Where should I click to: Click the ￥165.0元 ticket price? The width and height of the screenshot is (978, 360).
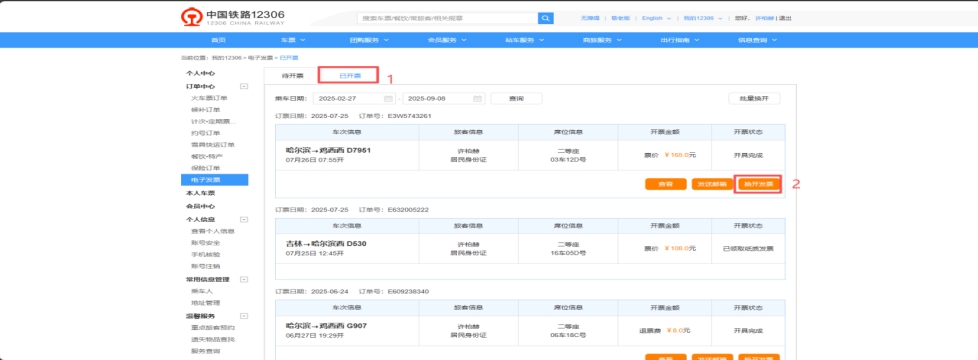[680, 155]
